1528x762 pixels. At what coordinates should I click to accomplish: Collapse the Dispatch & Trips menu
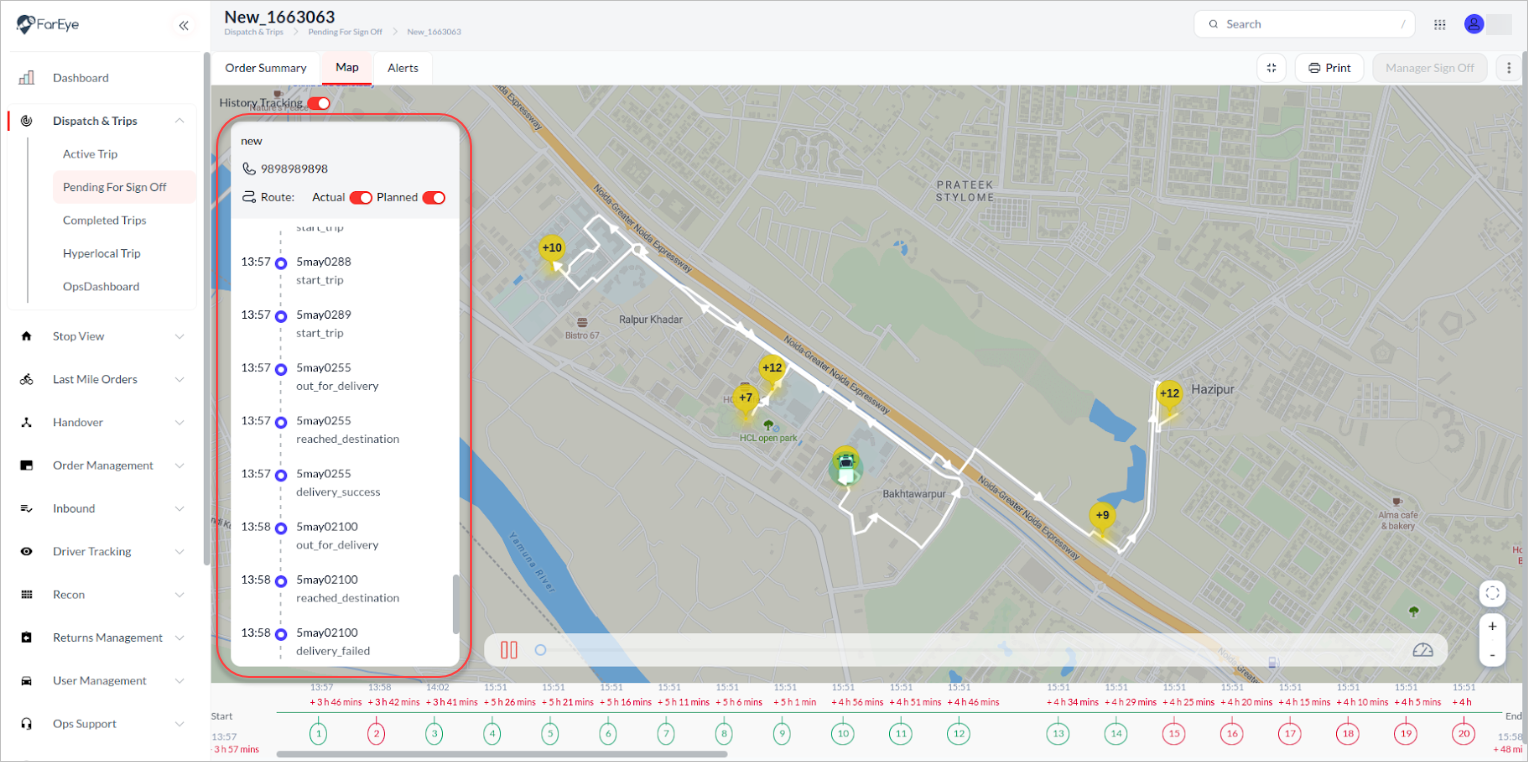(180, 121)
